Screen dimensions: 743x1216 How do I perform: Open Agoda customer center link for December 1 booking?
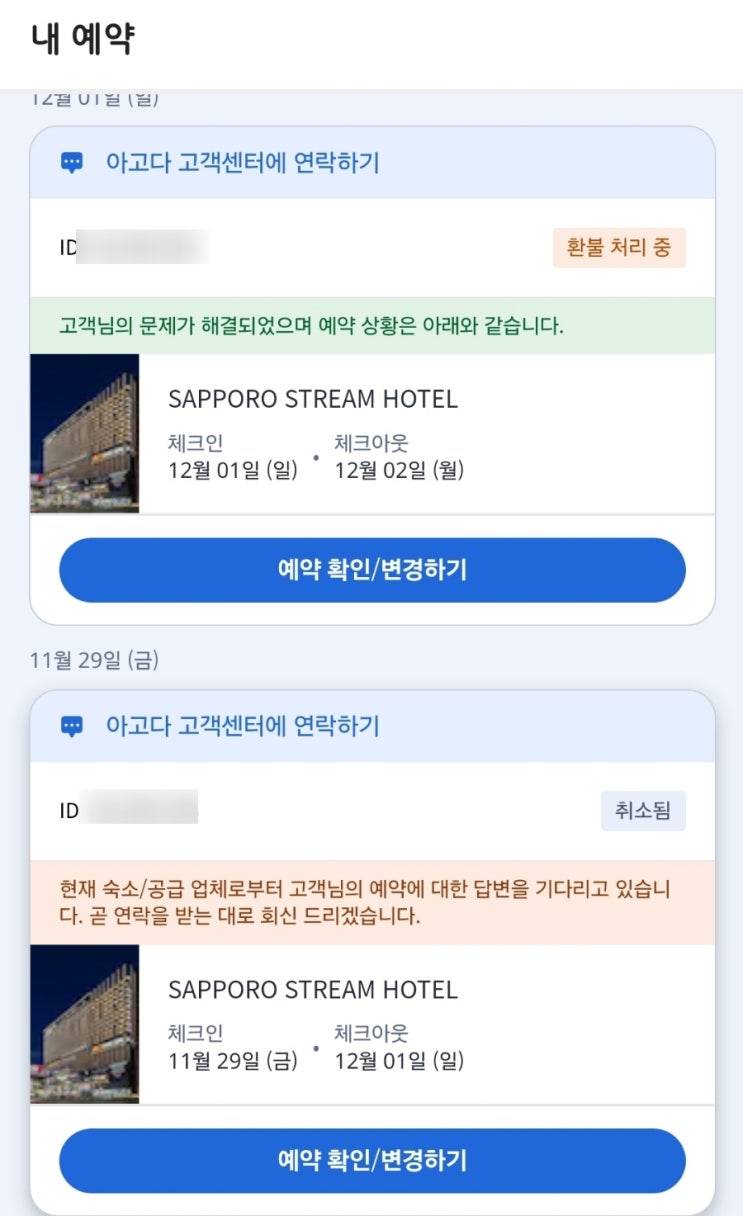(242, 163)
